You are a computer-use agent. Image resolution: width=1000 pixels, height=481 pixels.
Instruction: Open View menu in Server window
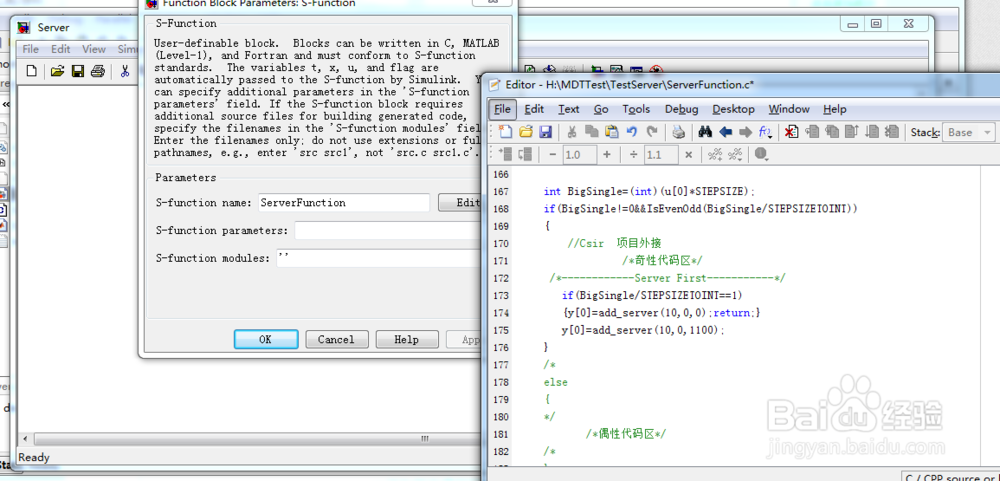[x=94, y=49]
